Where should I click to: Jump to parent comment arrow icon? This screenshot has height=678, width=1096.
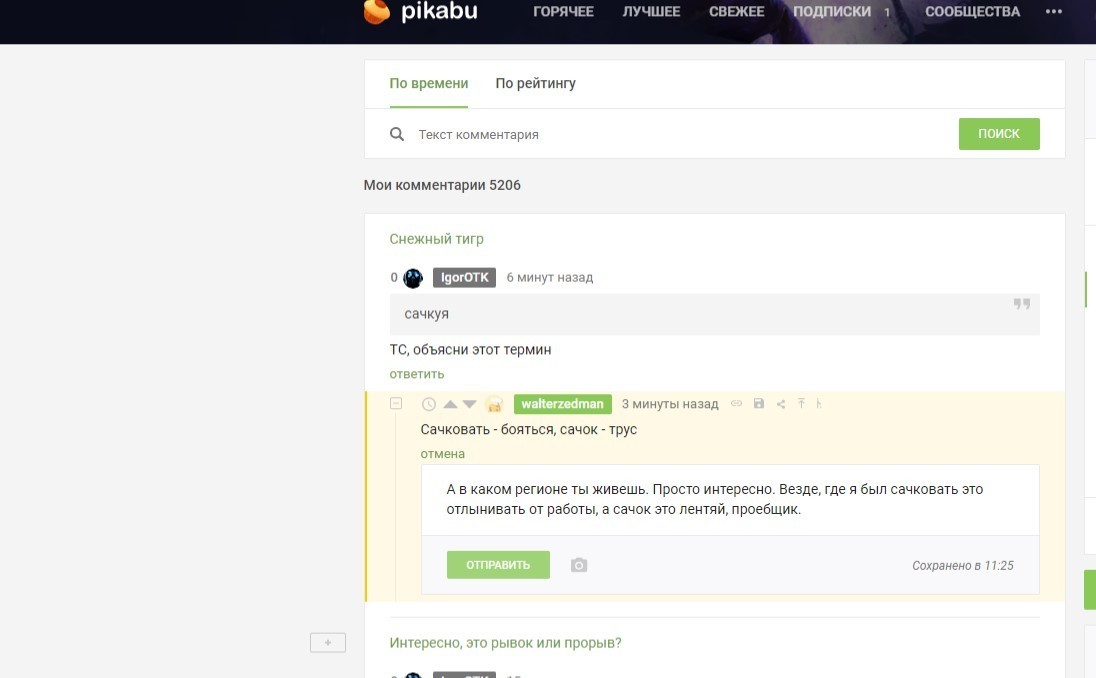801,404
